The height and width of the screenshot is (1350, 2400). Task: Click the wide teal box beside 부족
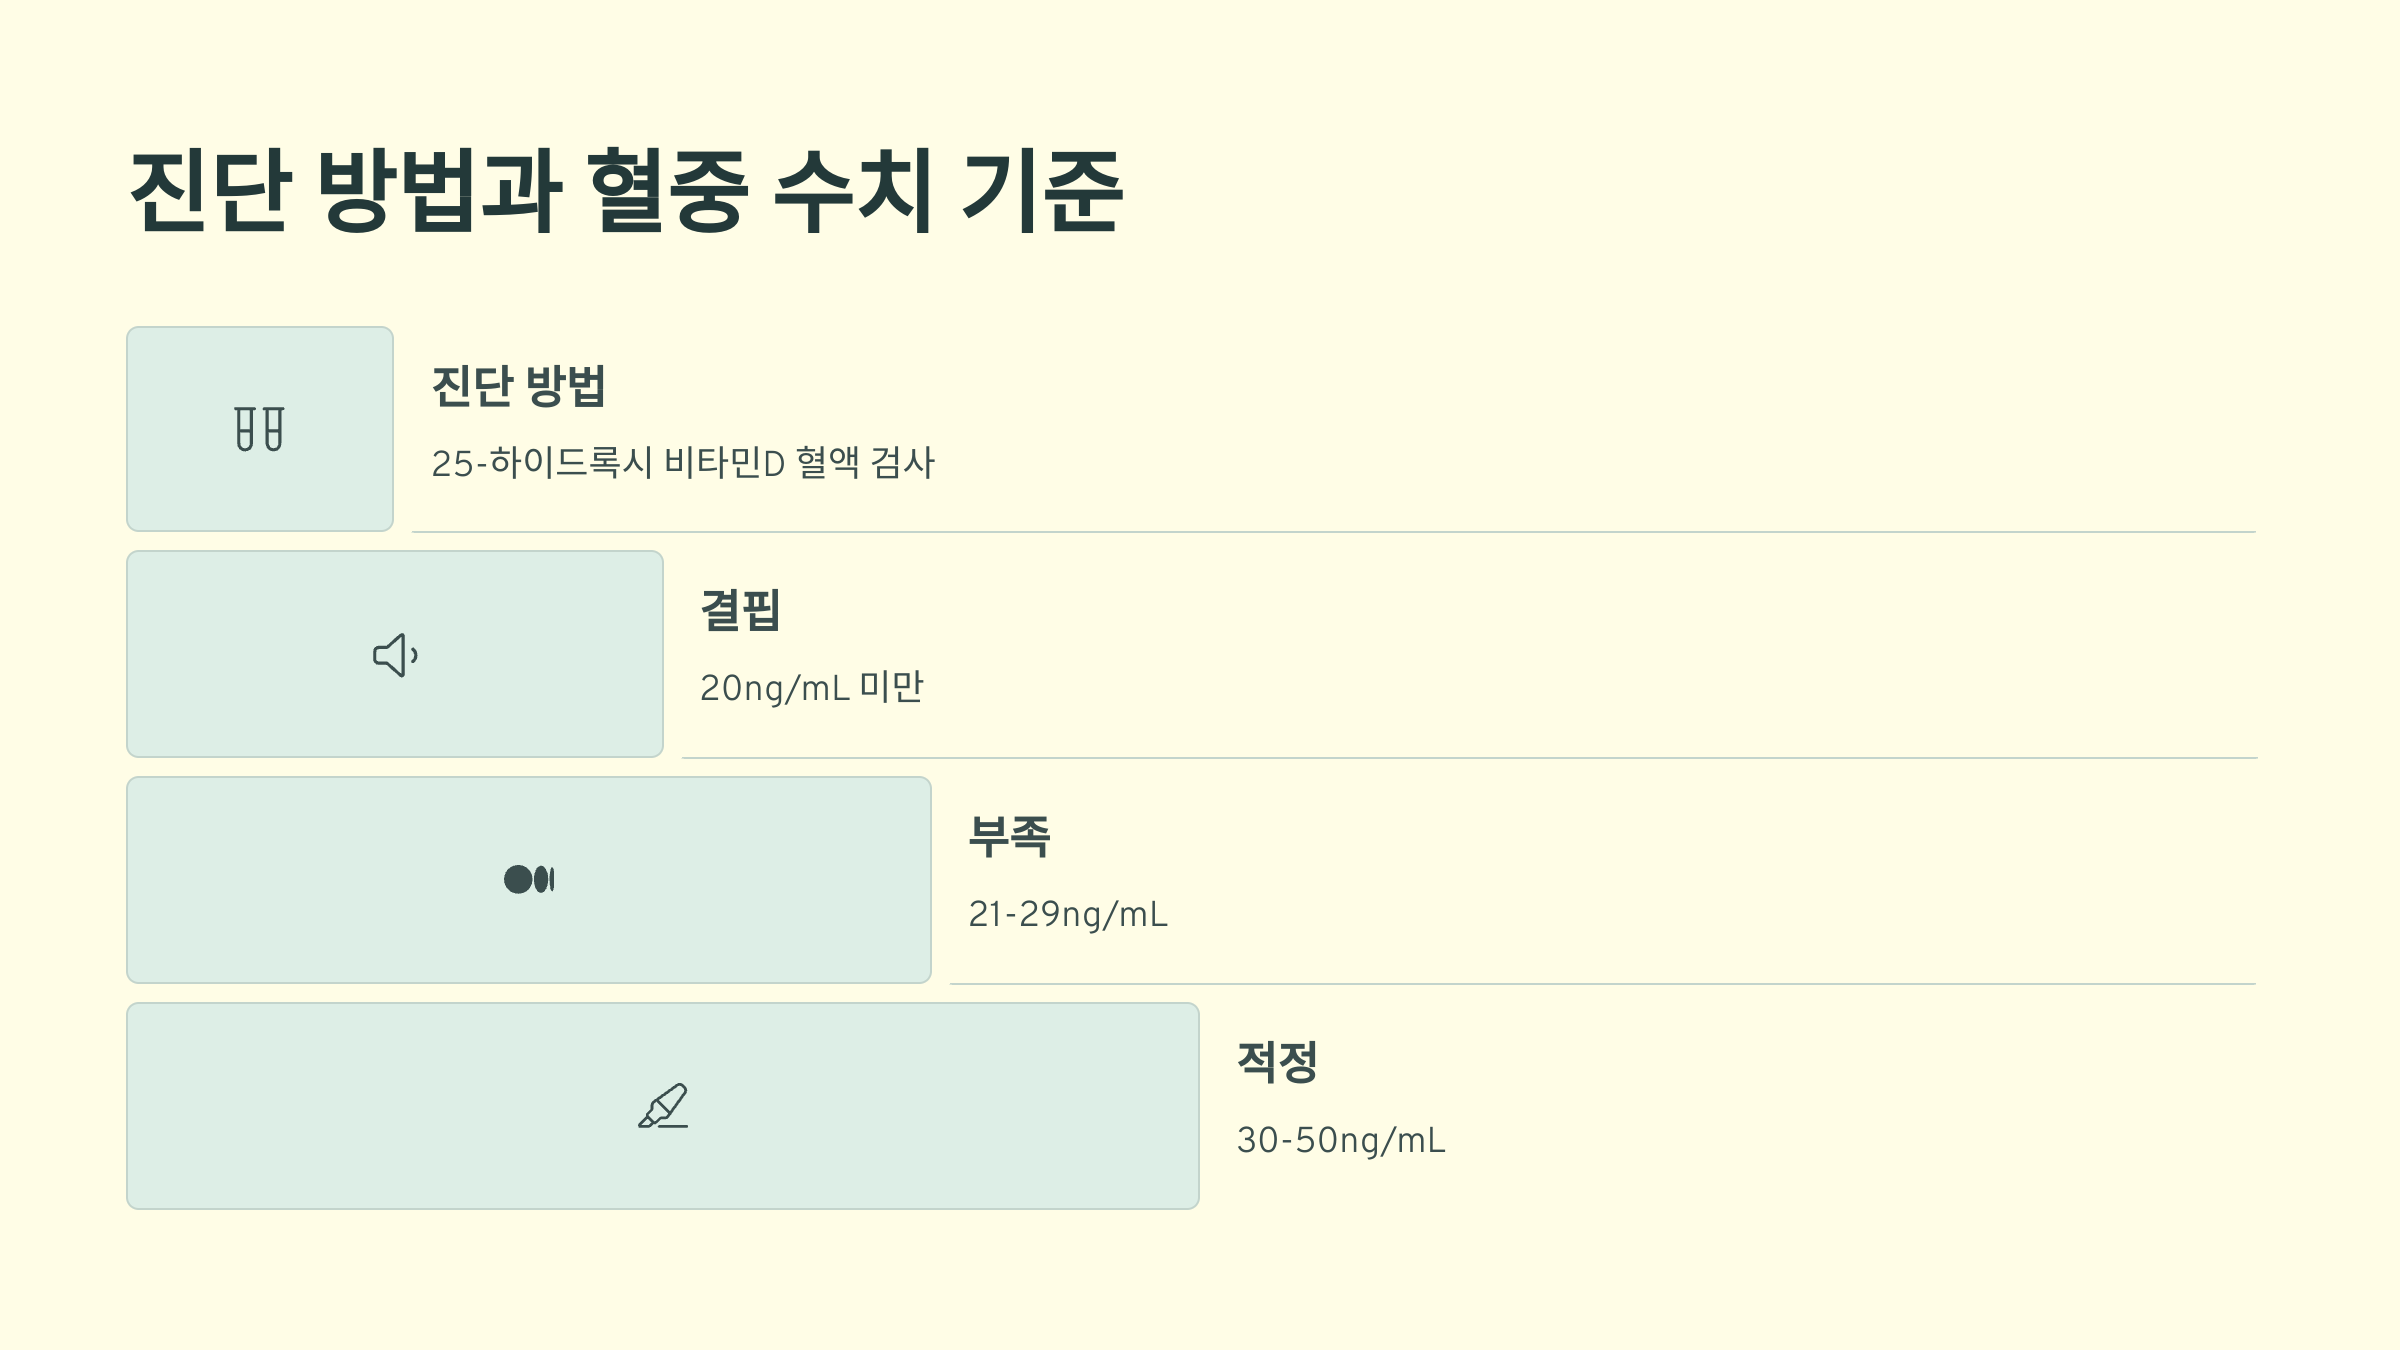point(529,880)
